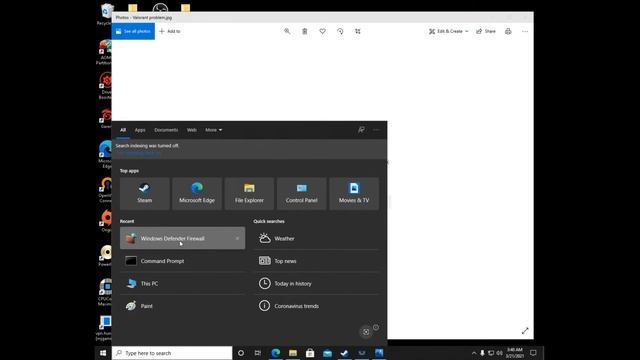Open File Explorer from the taskbar
The width and height of the screenshot is (640, 360).
click(293, 353)
